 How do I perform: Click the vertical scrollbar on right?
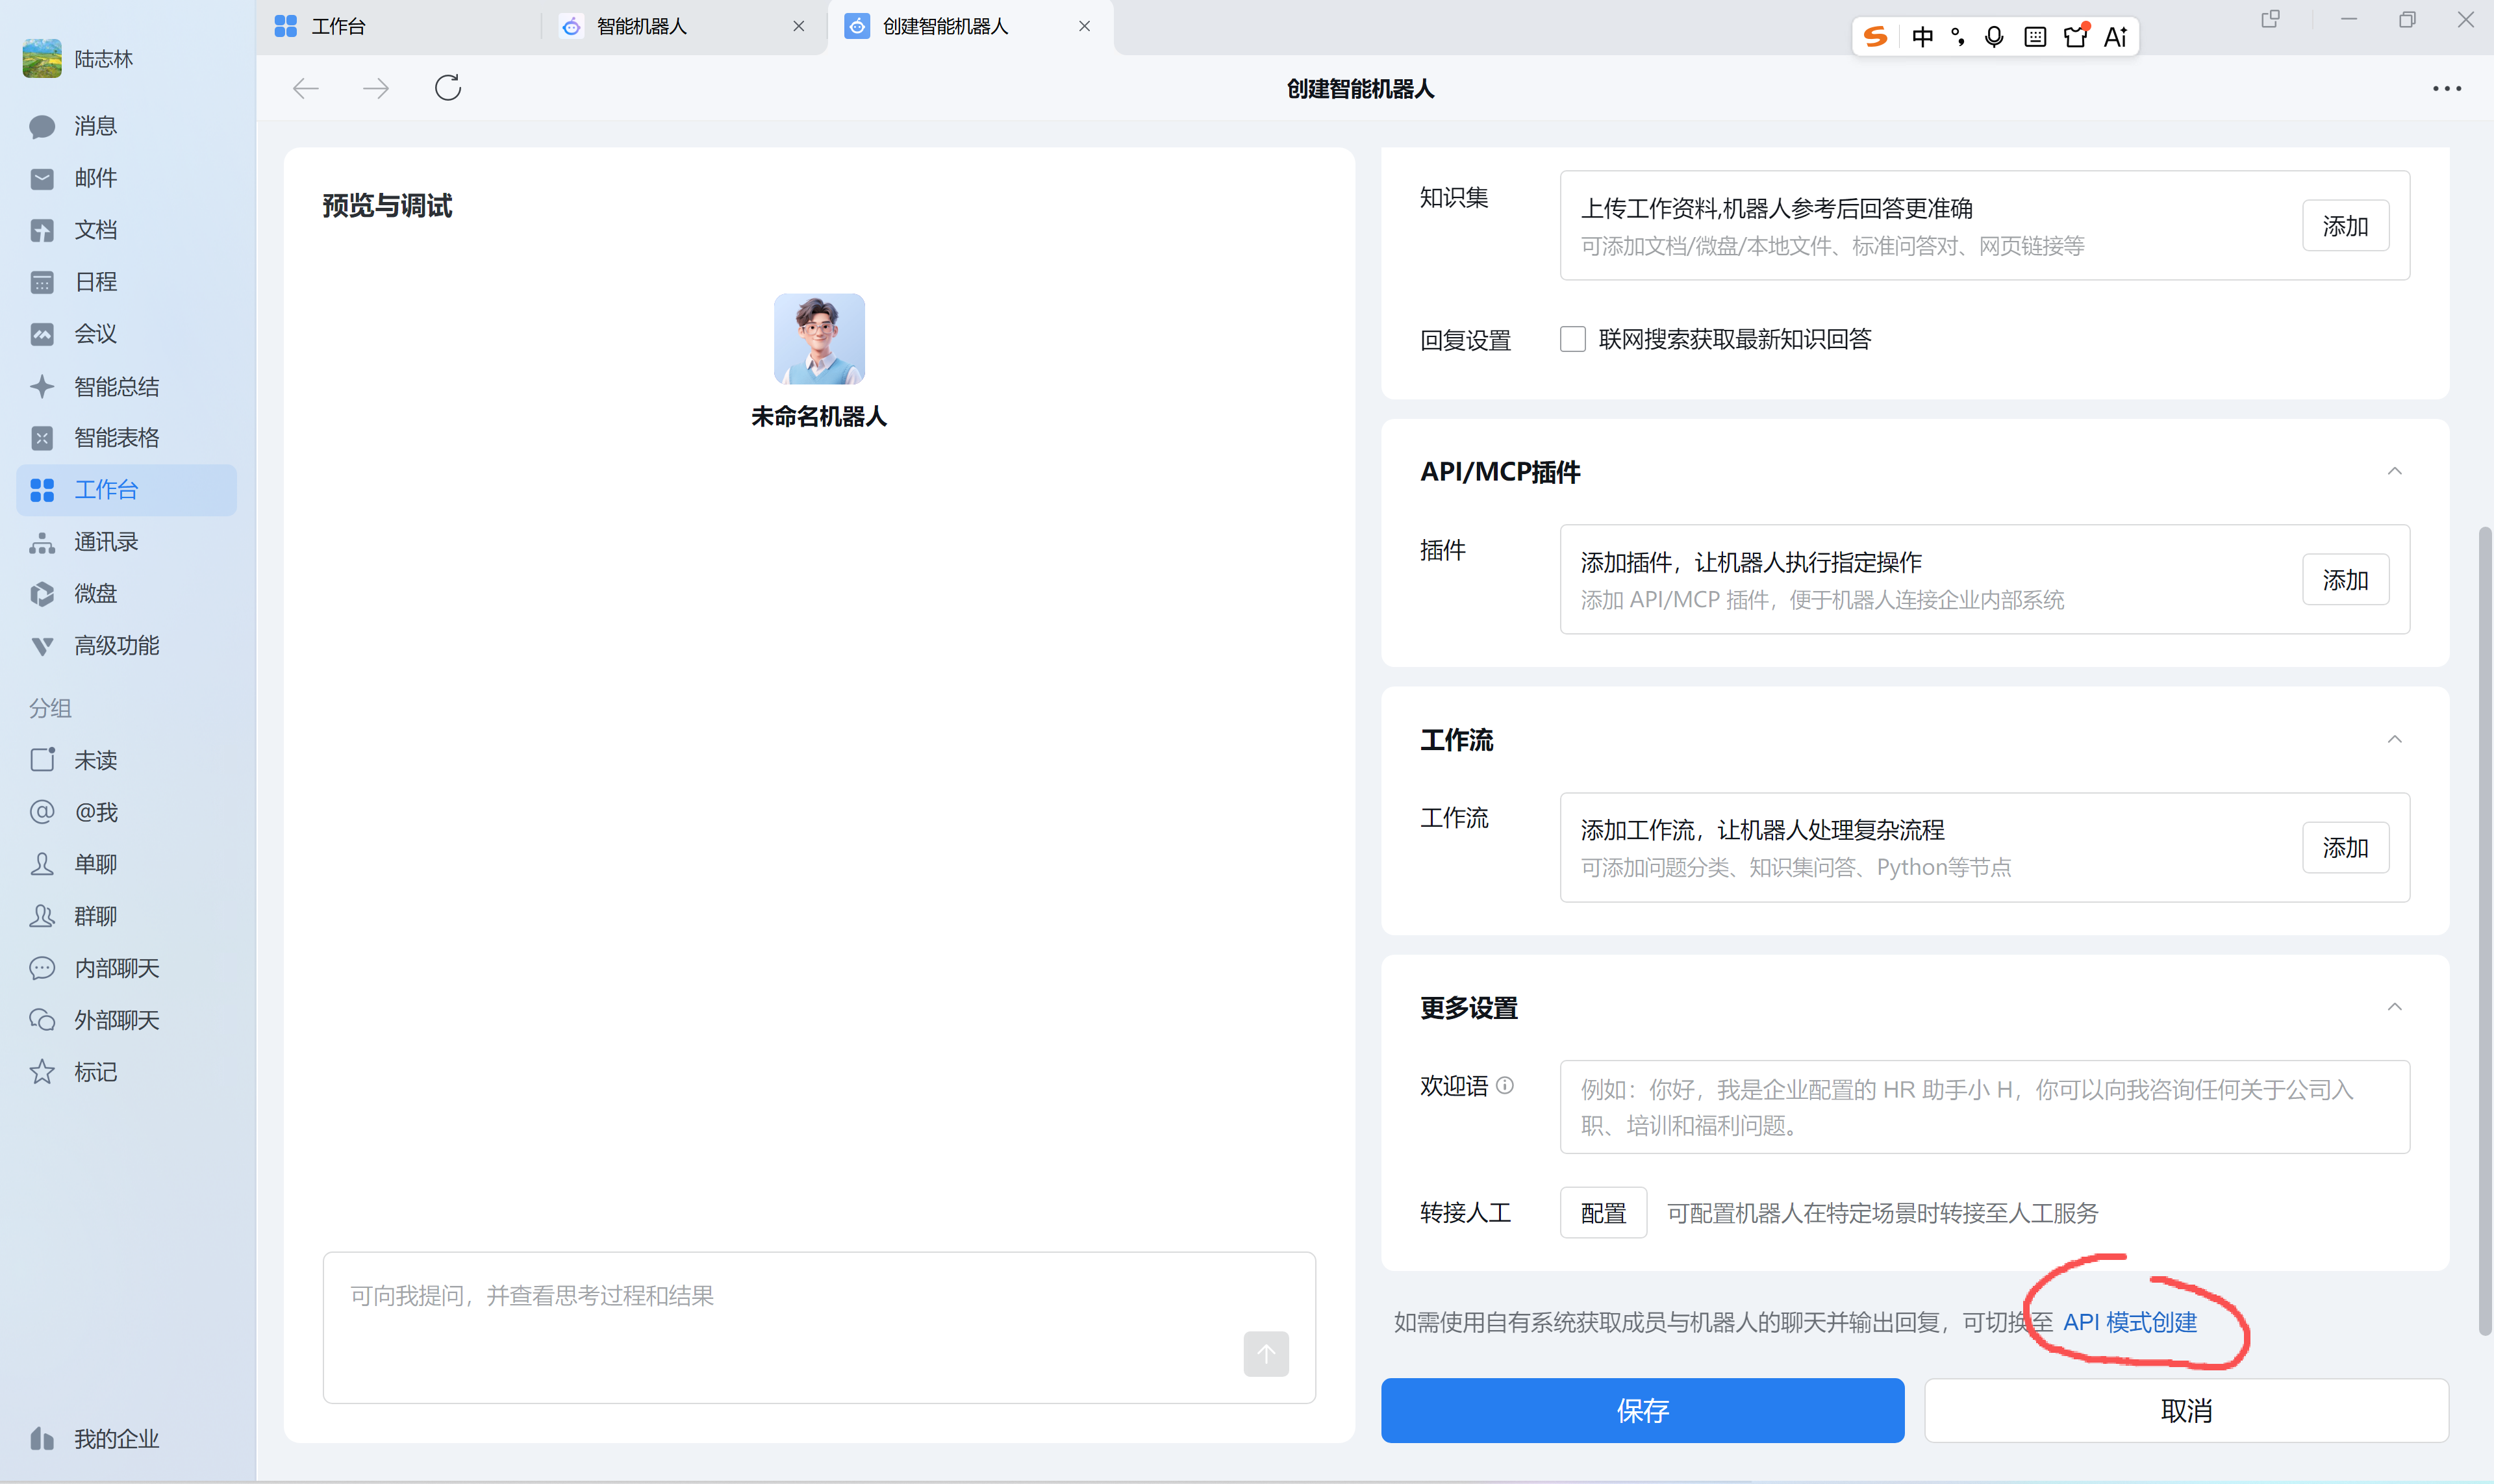(2485, 930)
